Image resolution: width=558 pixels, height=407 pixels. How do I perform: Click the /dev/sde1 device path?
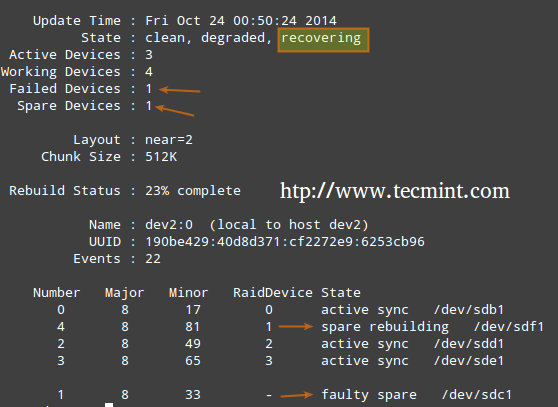point(469,361)
